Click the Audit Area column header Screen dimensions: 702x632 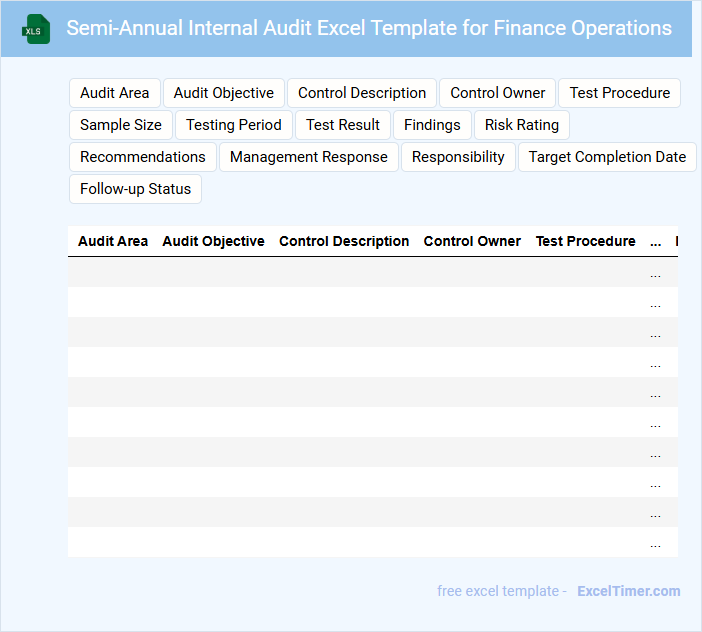coord(113,241)
